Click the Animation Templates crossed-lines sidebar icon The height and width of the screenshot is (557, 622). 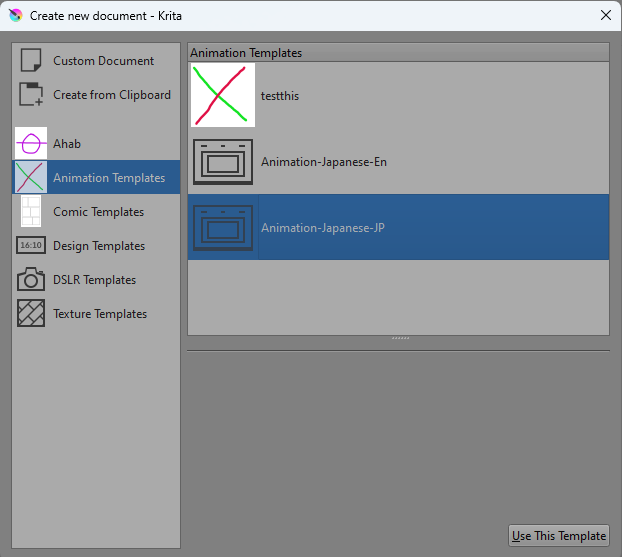[31, 177]
